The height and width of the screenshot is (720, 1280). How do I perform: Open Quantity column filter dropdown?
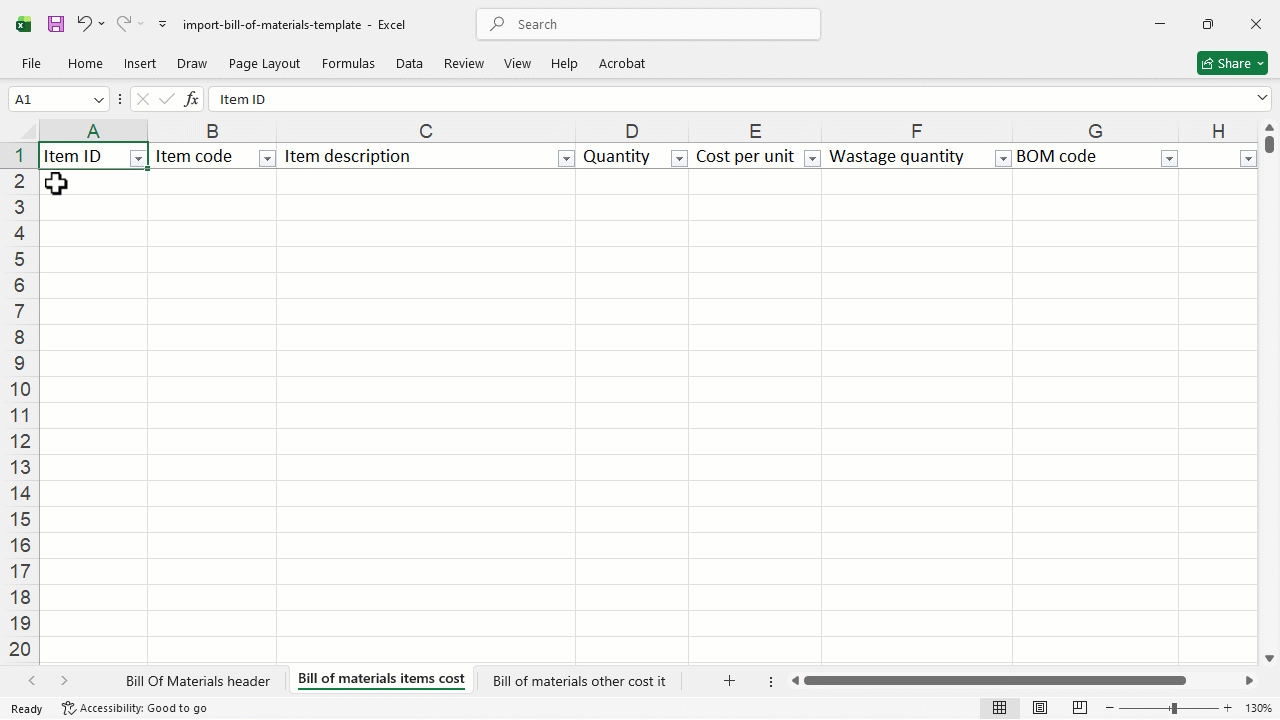[x=679, y=159]
